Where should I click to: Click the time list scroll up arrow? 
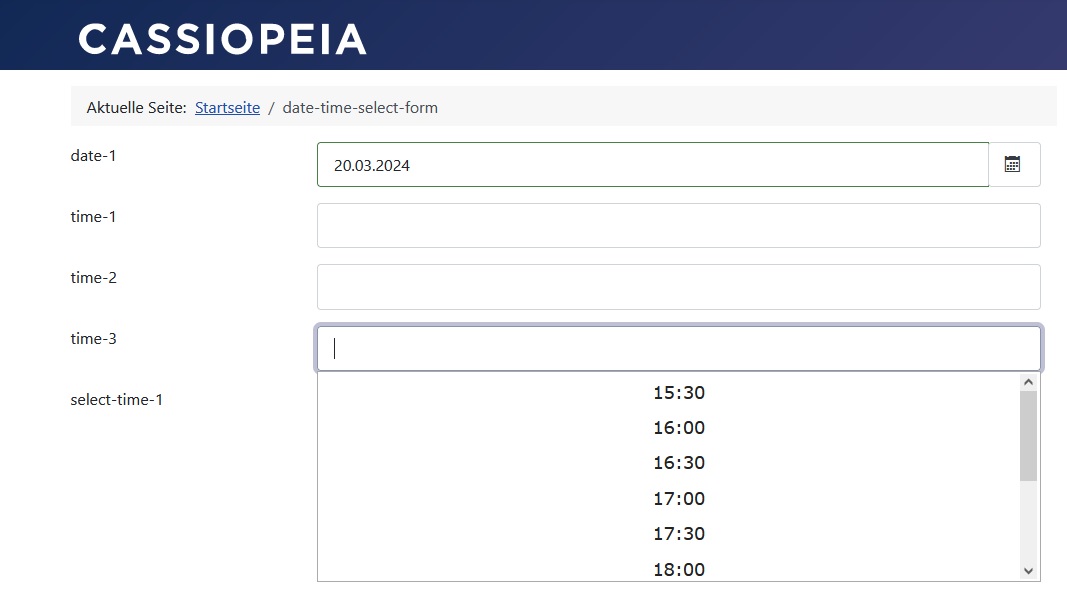pos(1028,382)
